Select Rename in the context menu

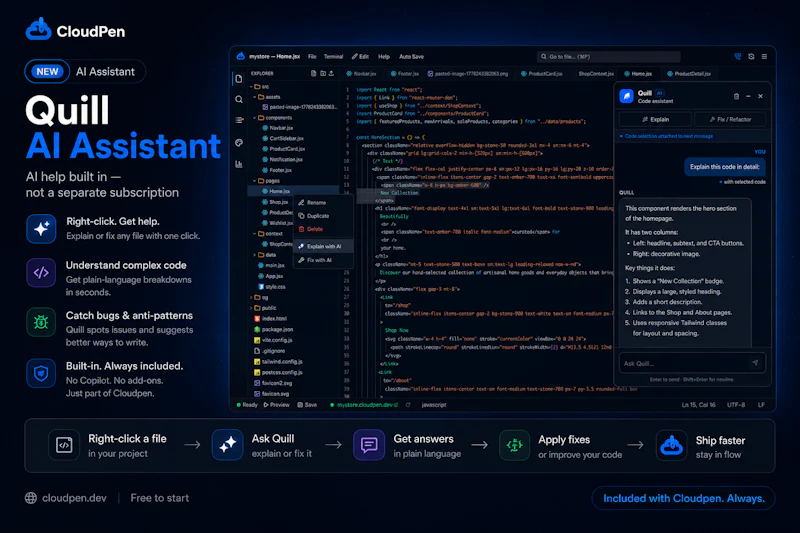[323, 202]
